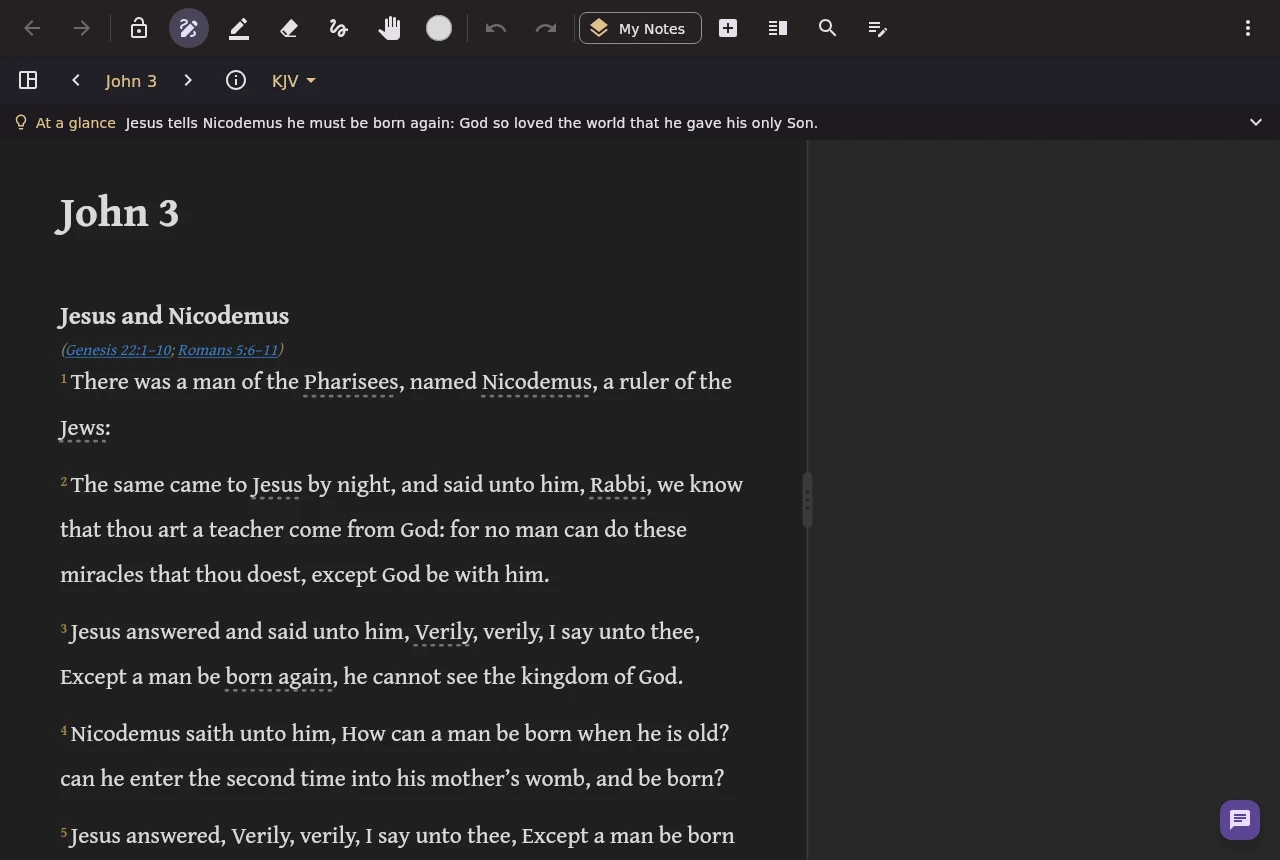Viewport: 1280px width, 860px height.
Task: Open Genesis 22:1–10 cross reference
Action: 118,350
